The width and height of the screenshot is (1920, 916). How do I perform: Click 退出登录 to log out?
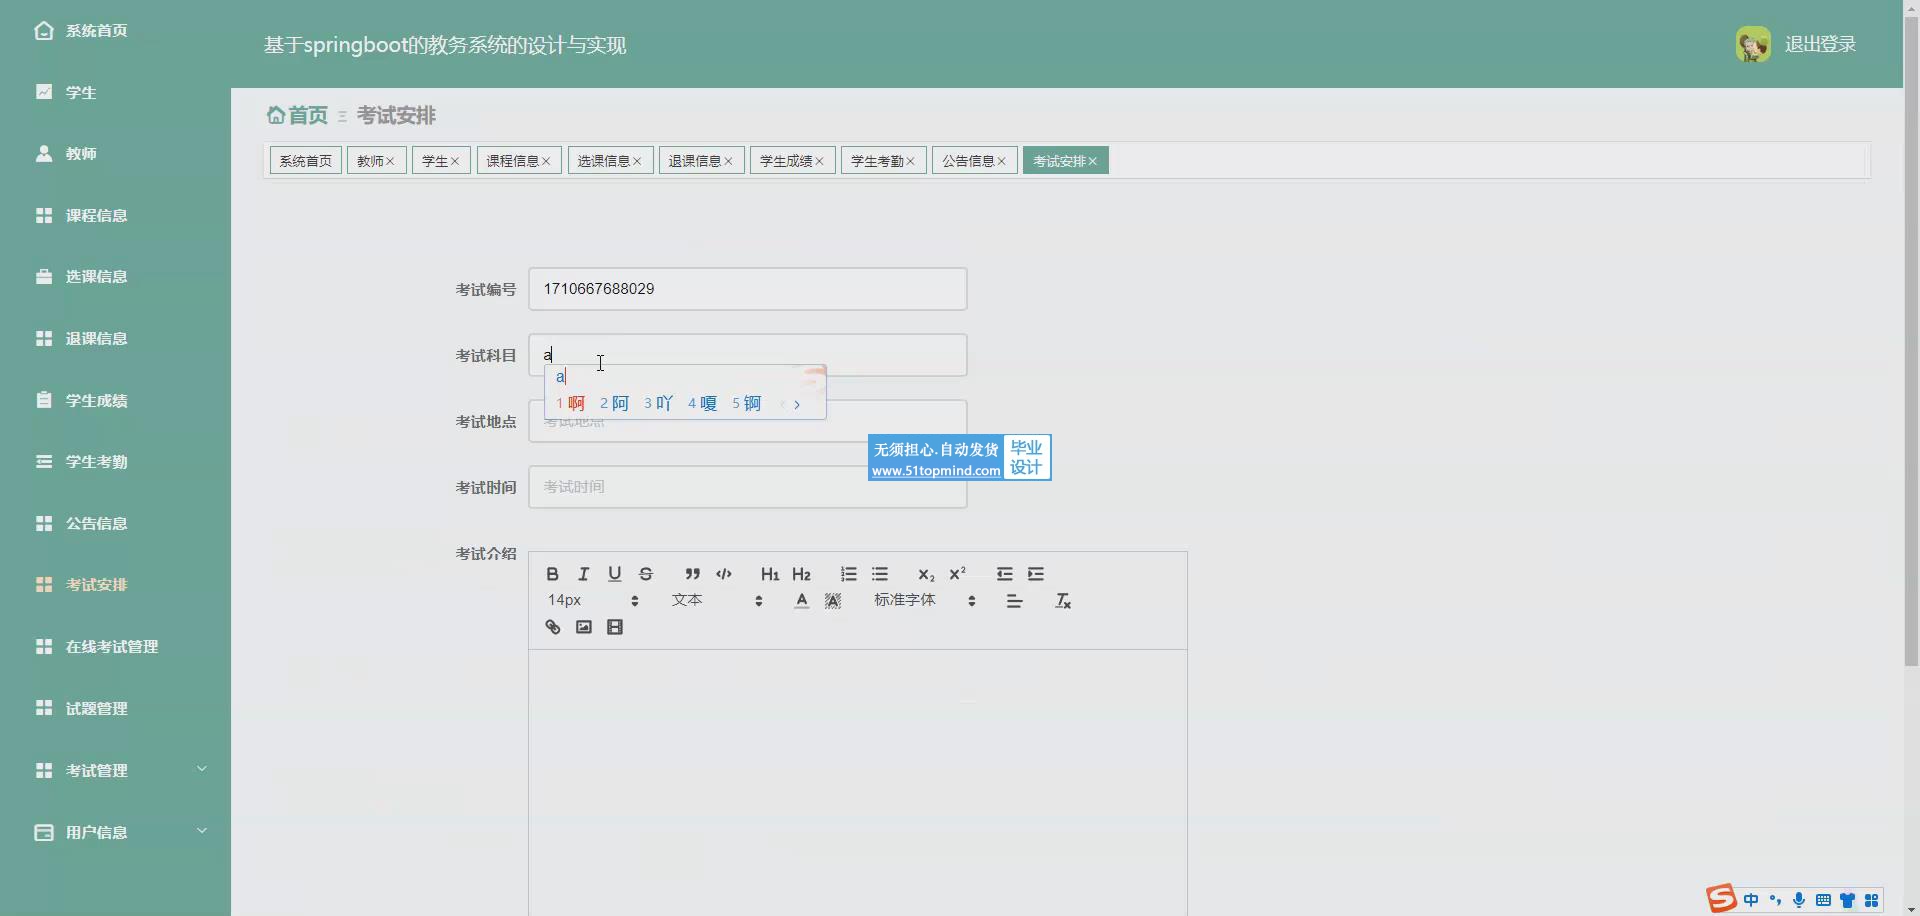click(x=1820, y=44)
